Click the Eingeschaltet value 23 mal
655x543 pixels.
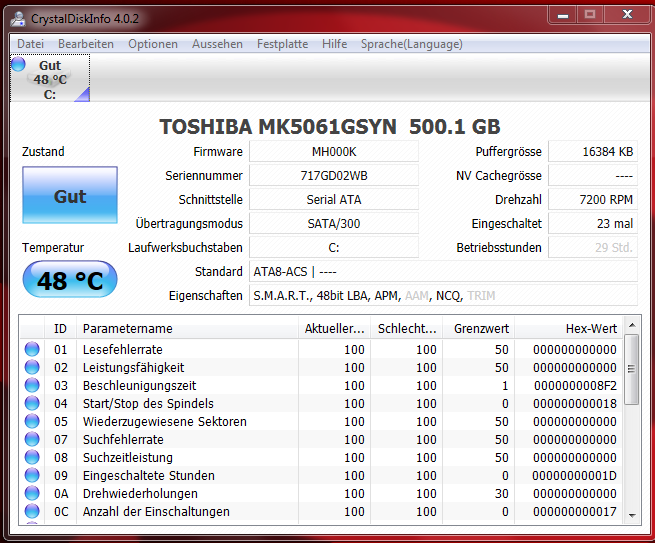tap(593, 223)
